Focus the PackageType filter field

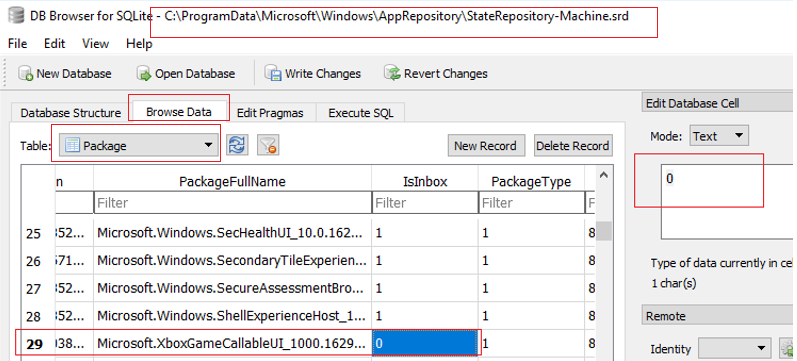point(531,203)
